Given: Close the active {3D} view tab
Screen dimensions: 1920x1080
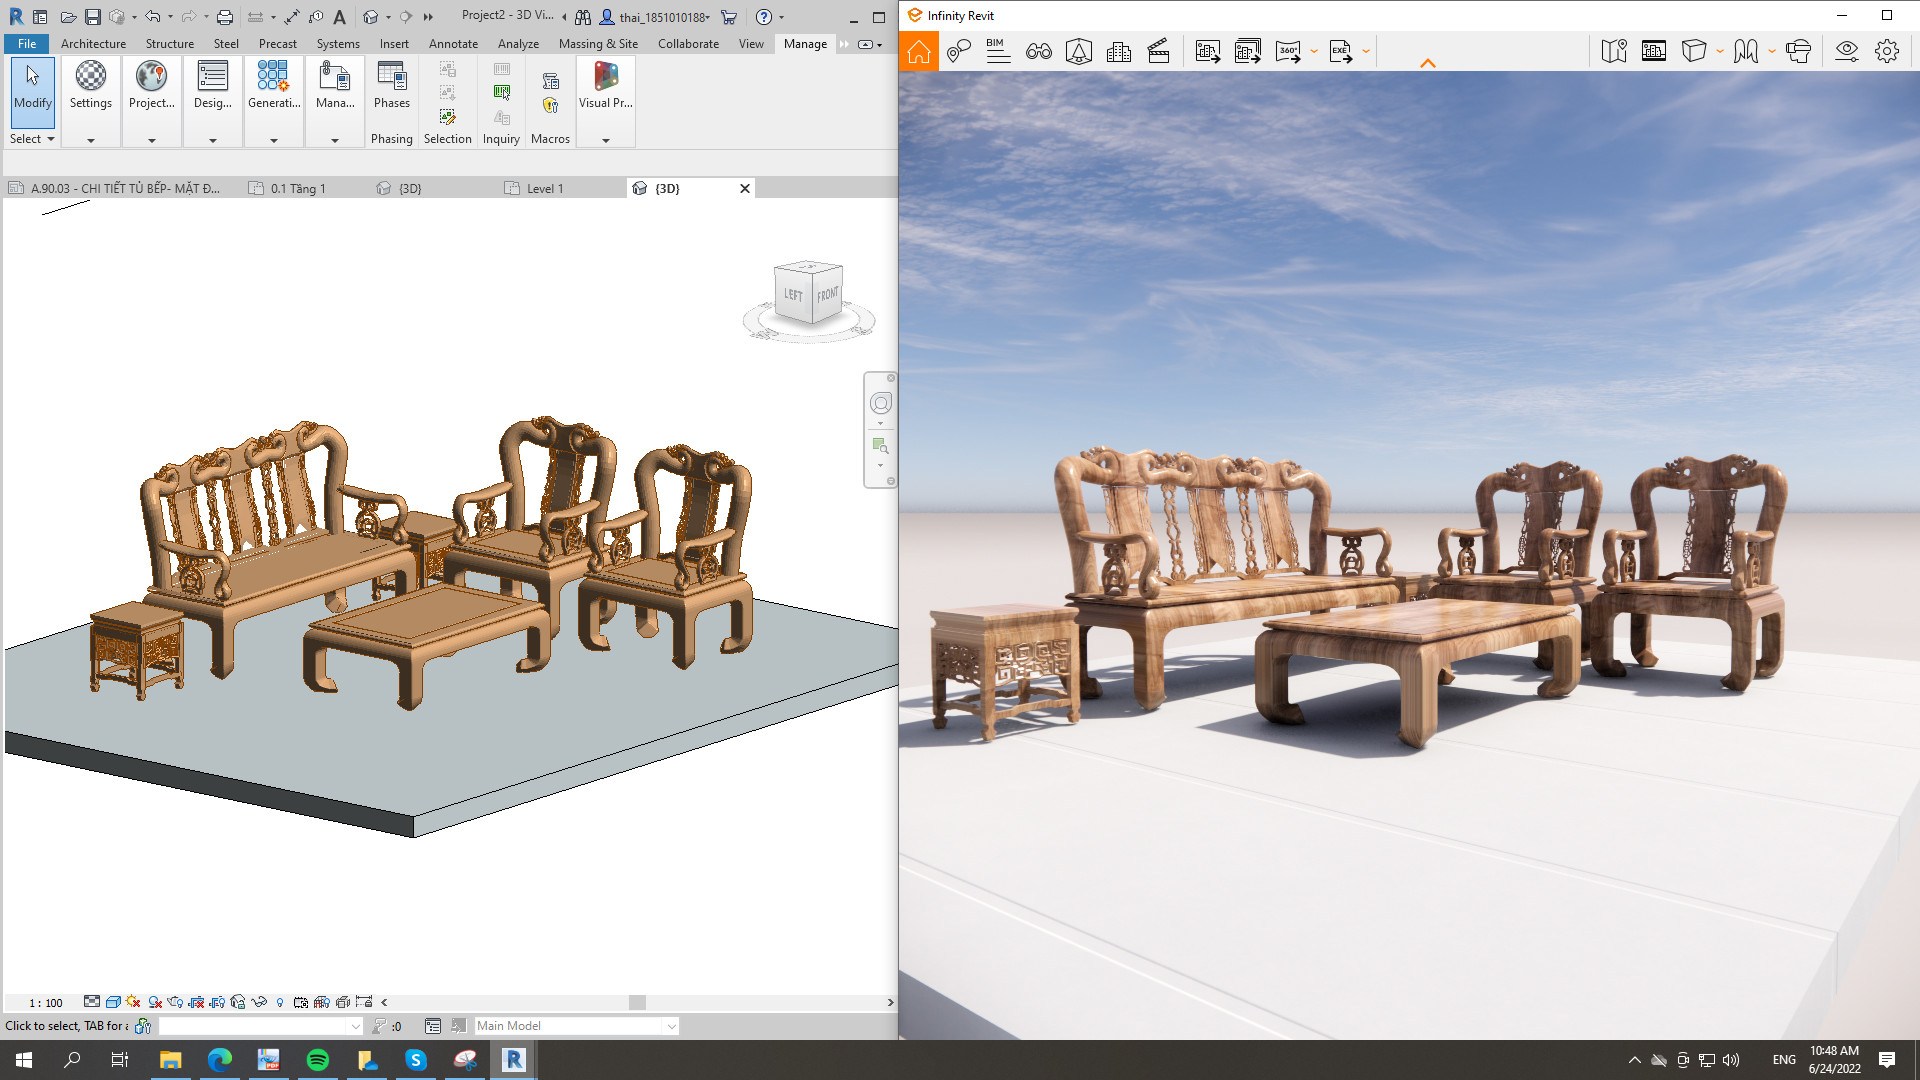Looking at the screenshot, I should point(744,188).
